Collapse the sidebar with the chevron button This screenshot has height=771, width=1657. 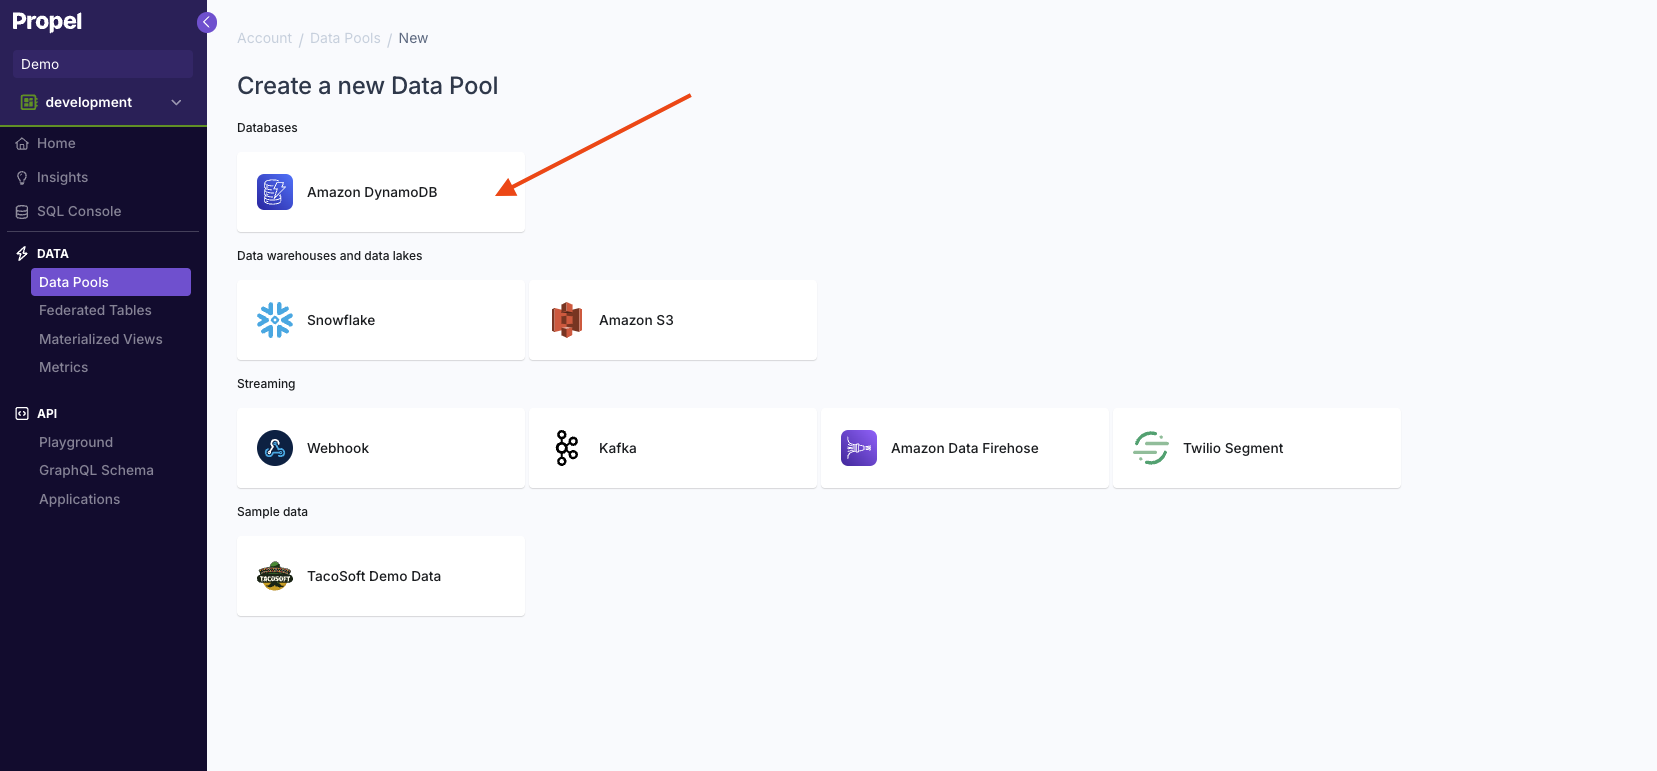tap(207, 22)
